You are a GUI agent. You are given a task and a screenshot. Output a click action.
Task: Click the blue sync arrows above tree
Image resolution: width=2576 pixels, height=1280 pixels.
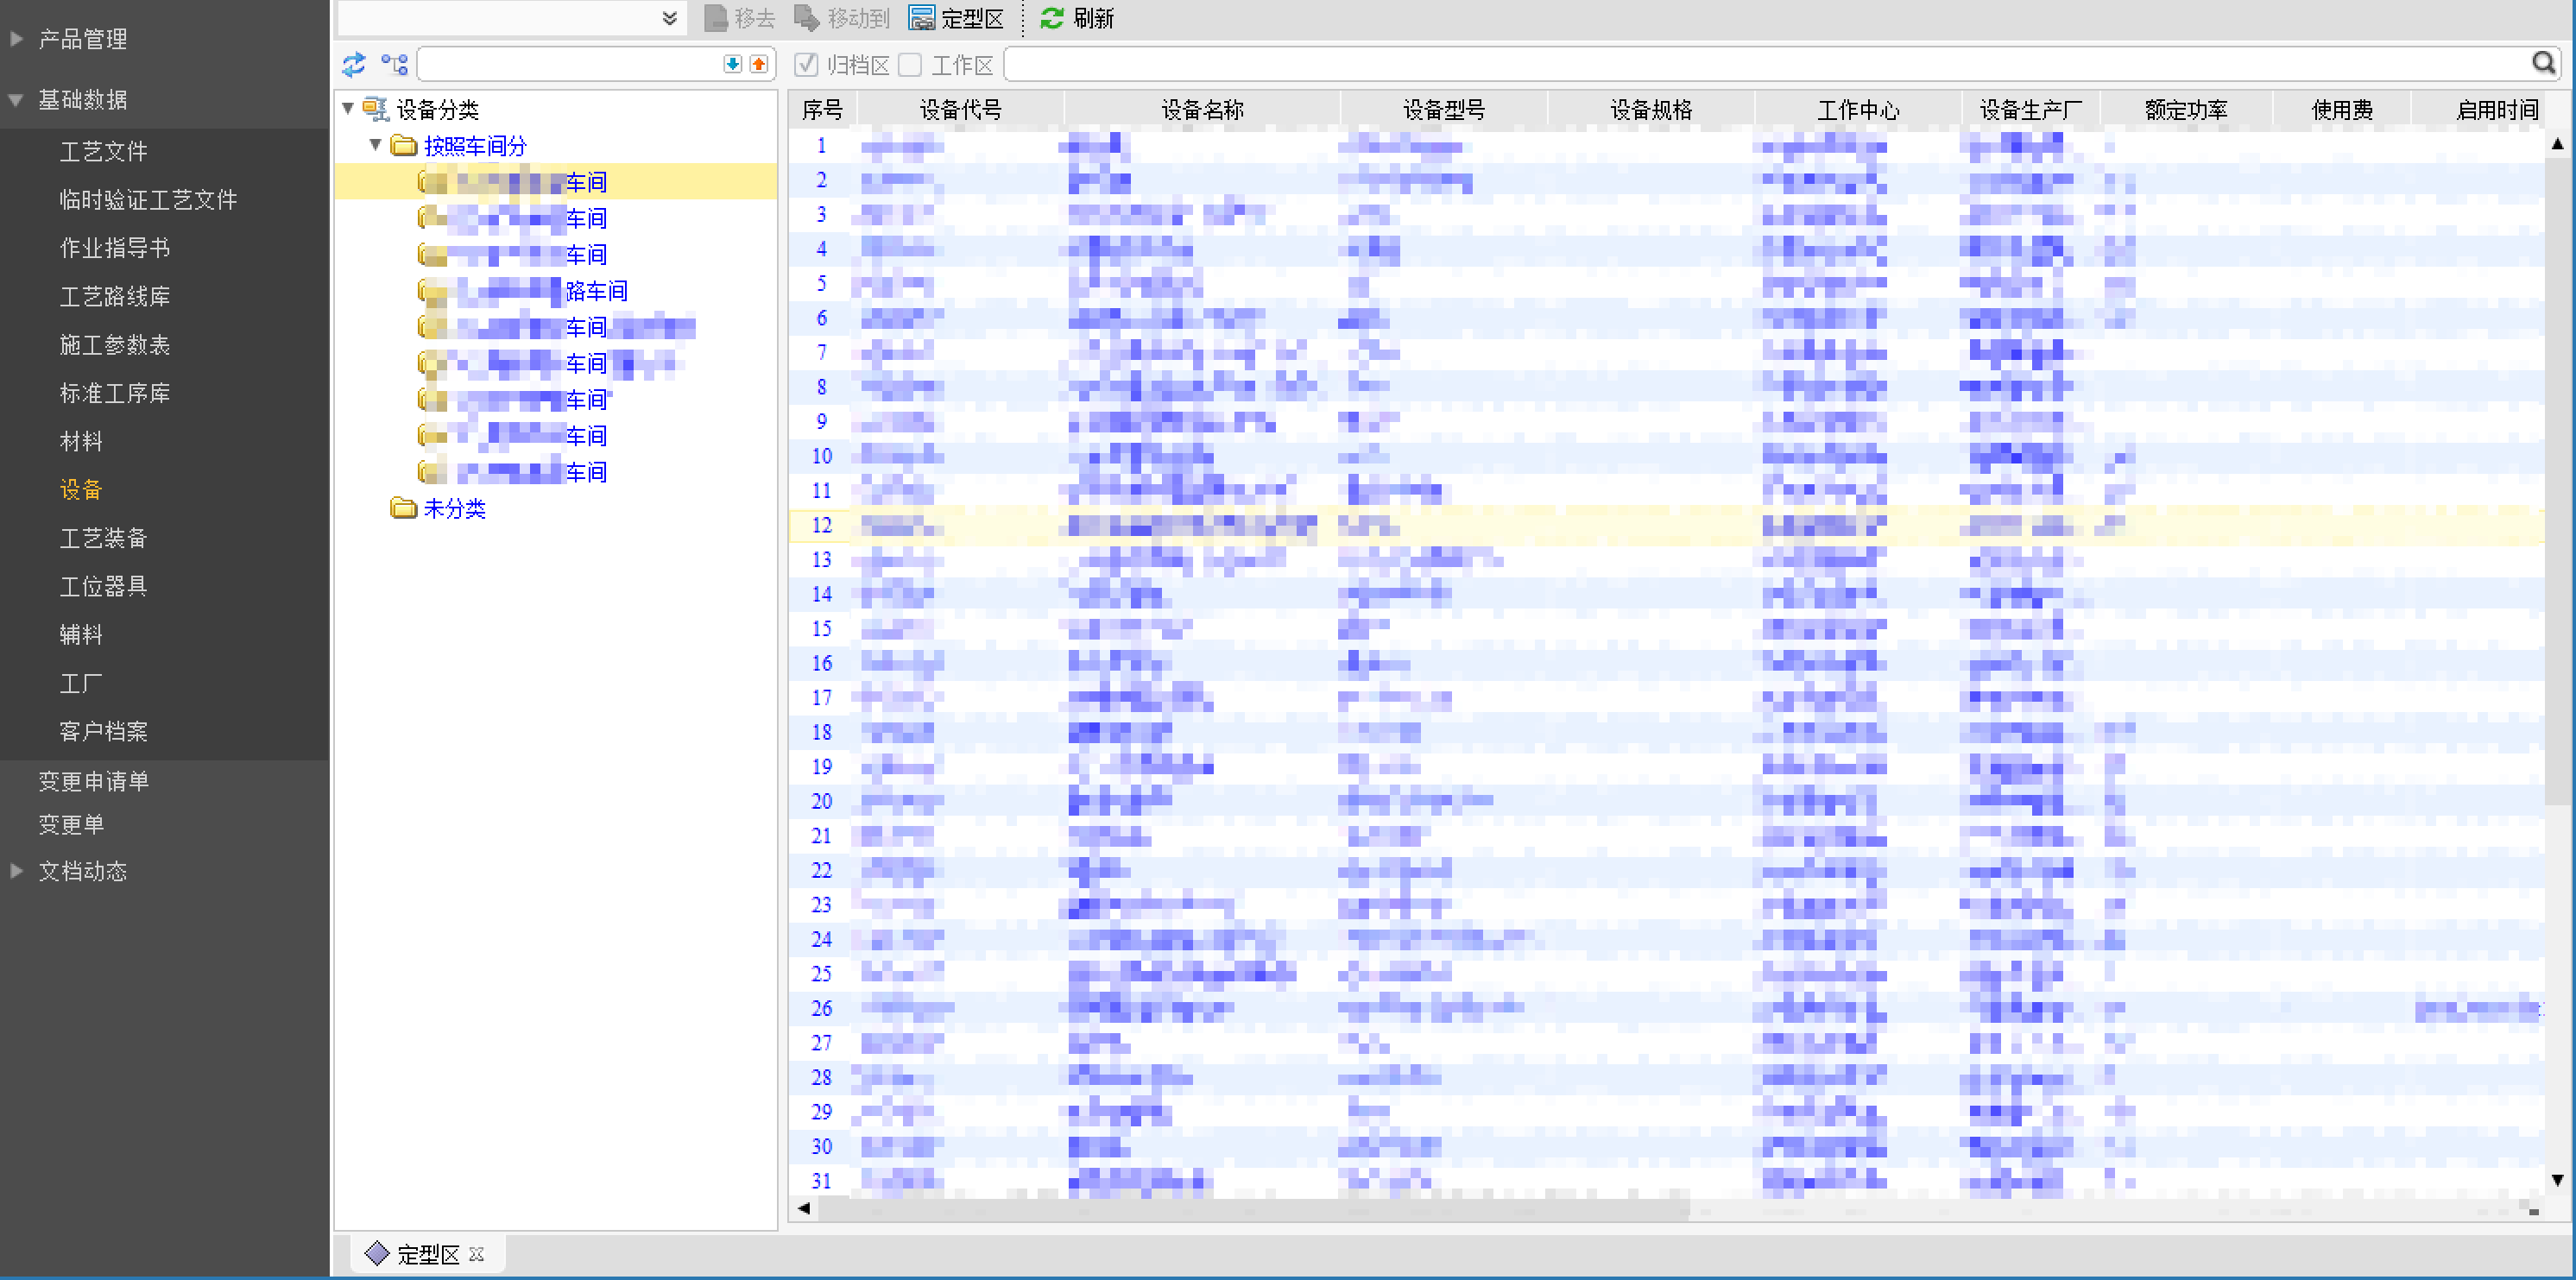coord(354,65)
